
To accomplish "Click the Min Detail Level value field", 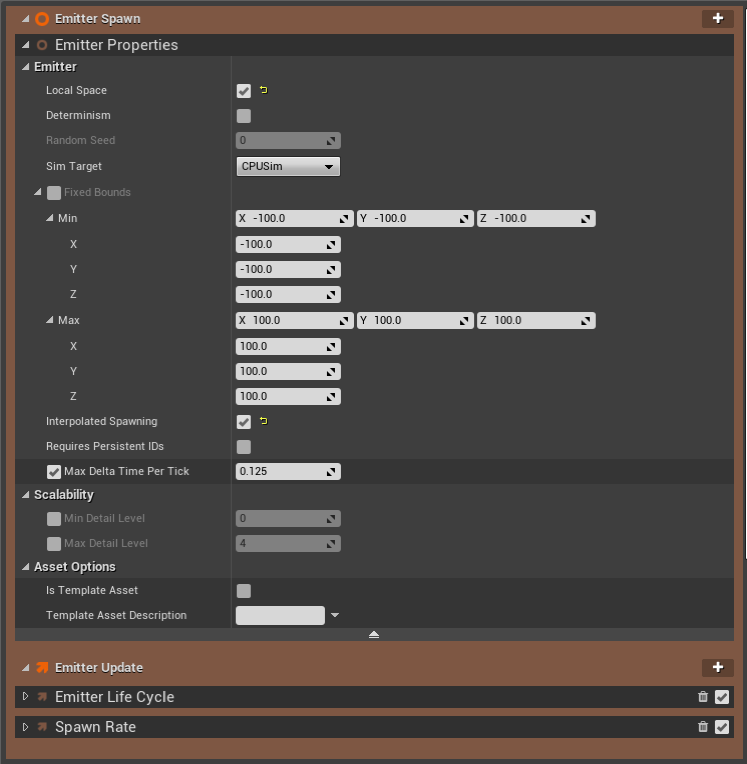I will tap(288, 518).
